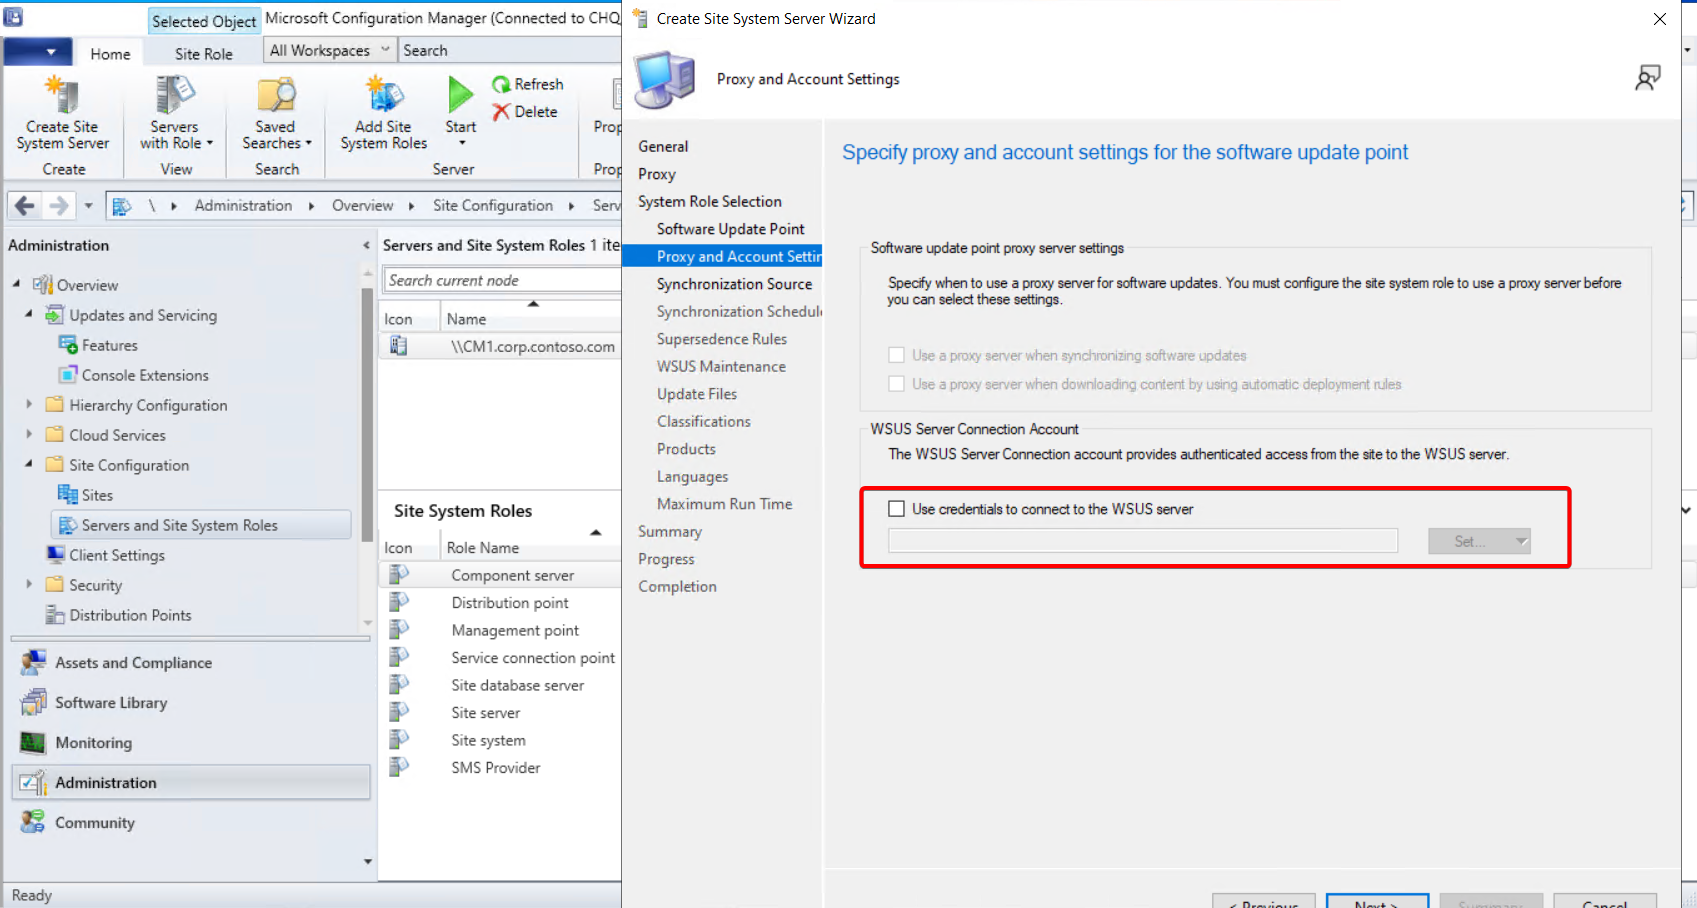Select Servers and Site System Roles node
This screenshot has height=908, width=1697.
[200, 525]
